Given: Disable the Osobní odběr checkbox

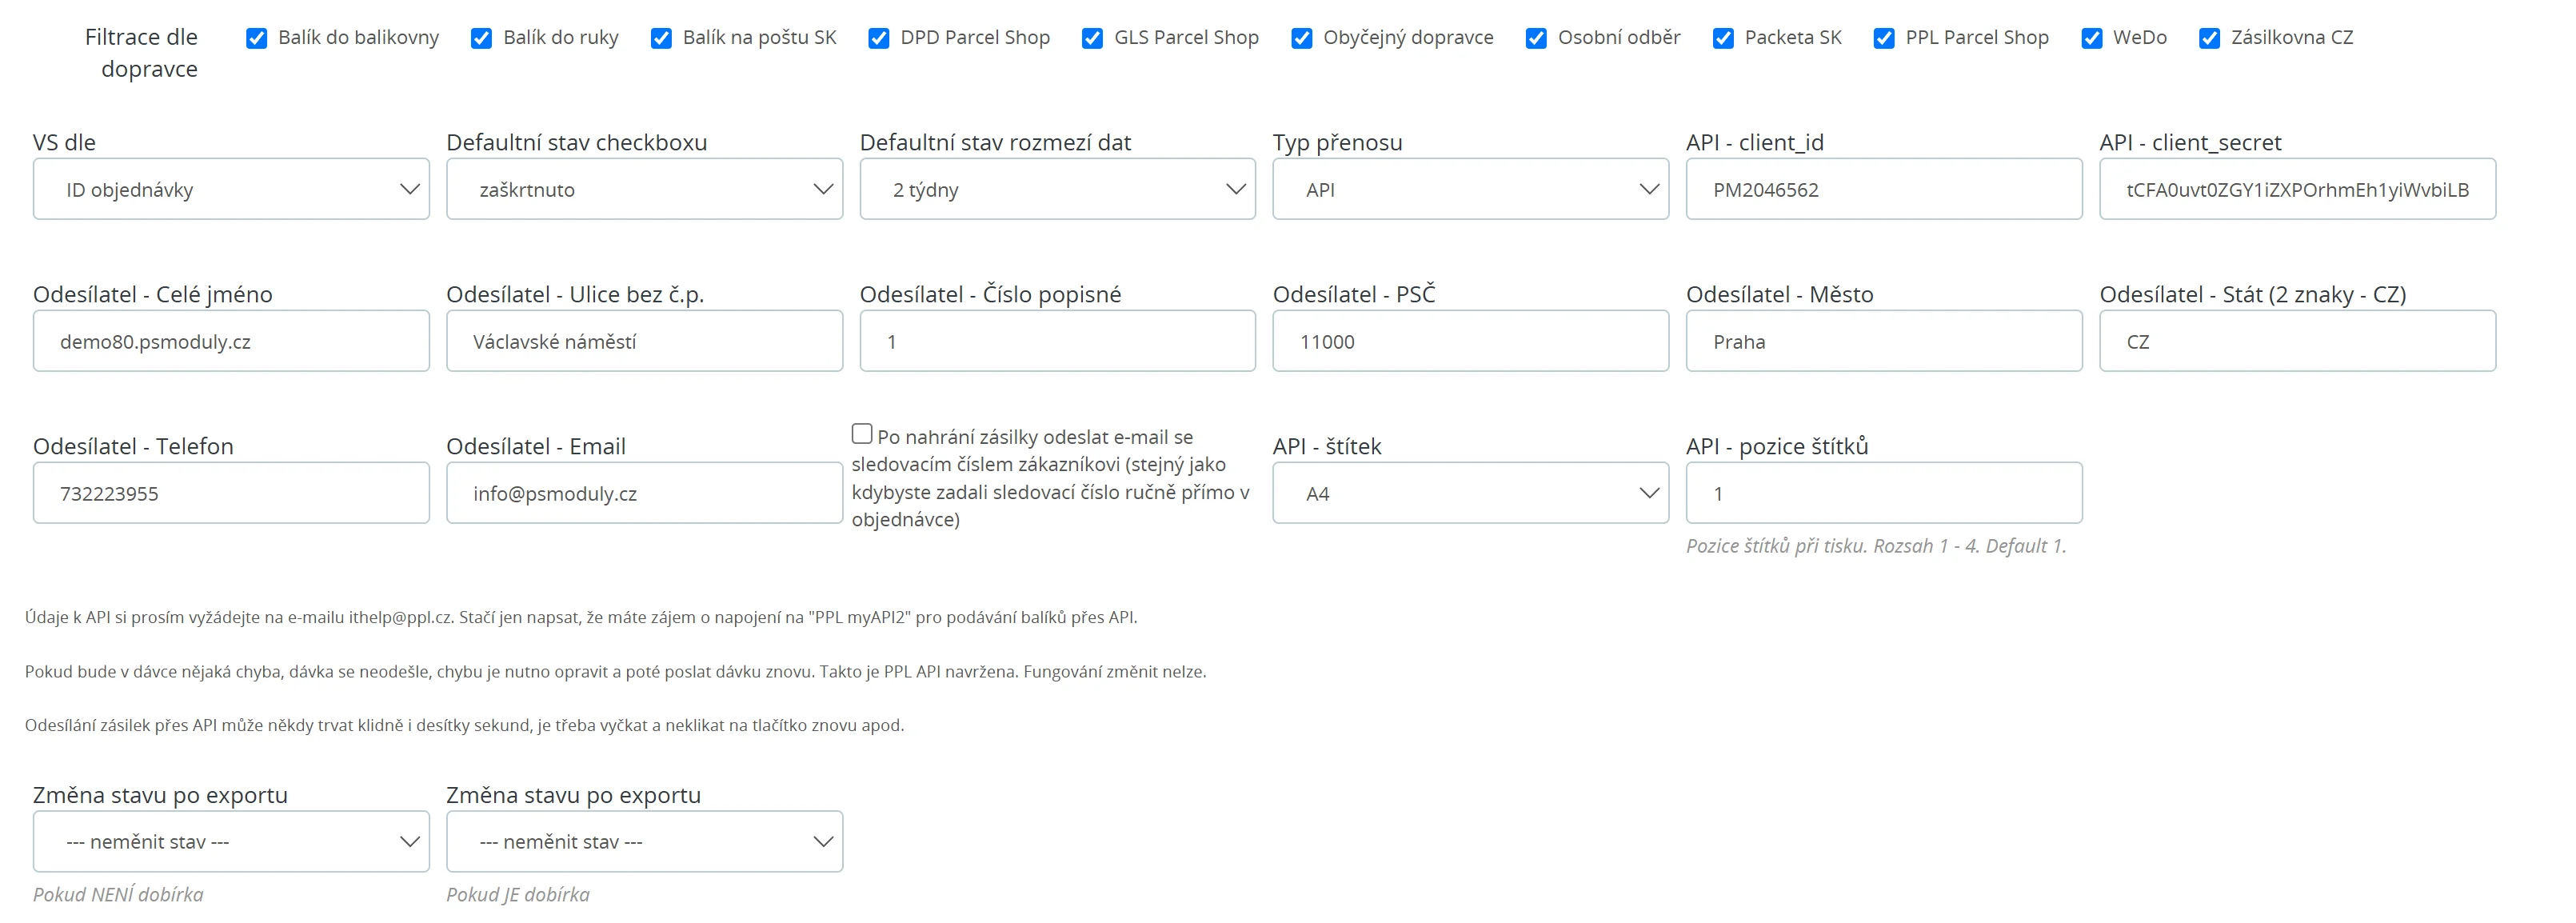Looking at the screenshot, I should [x=1536, y=38].
